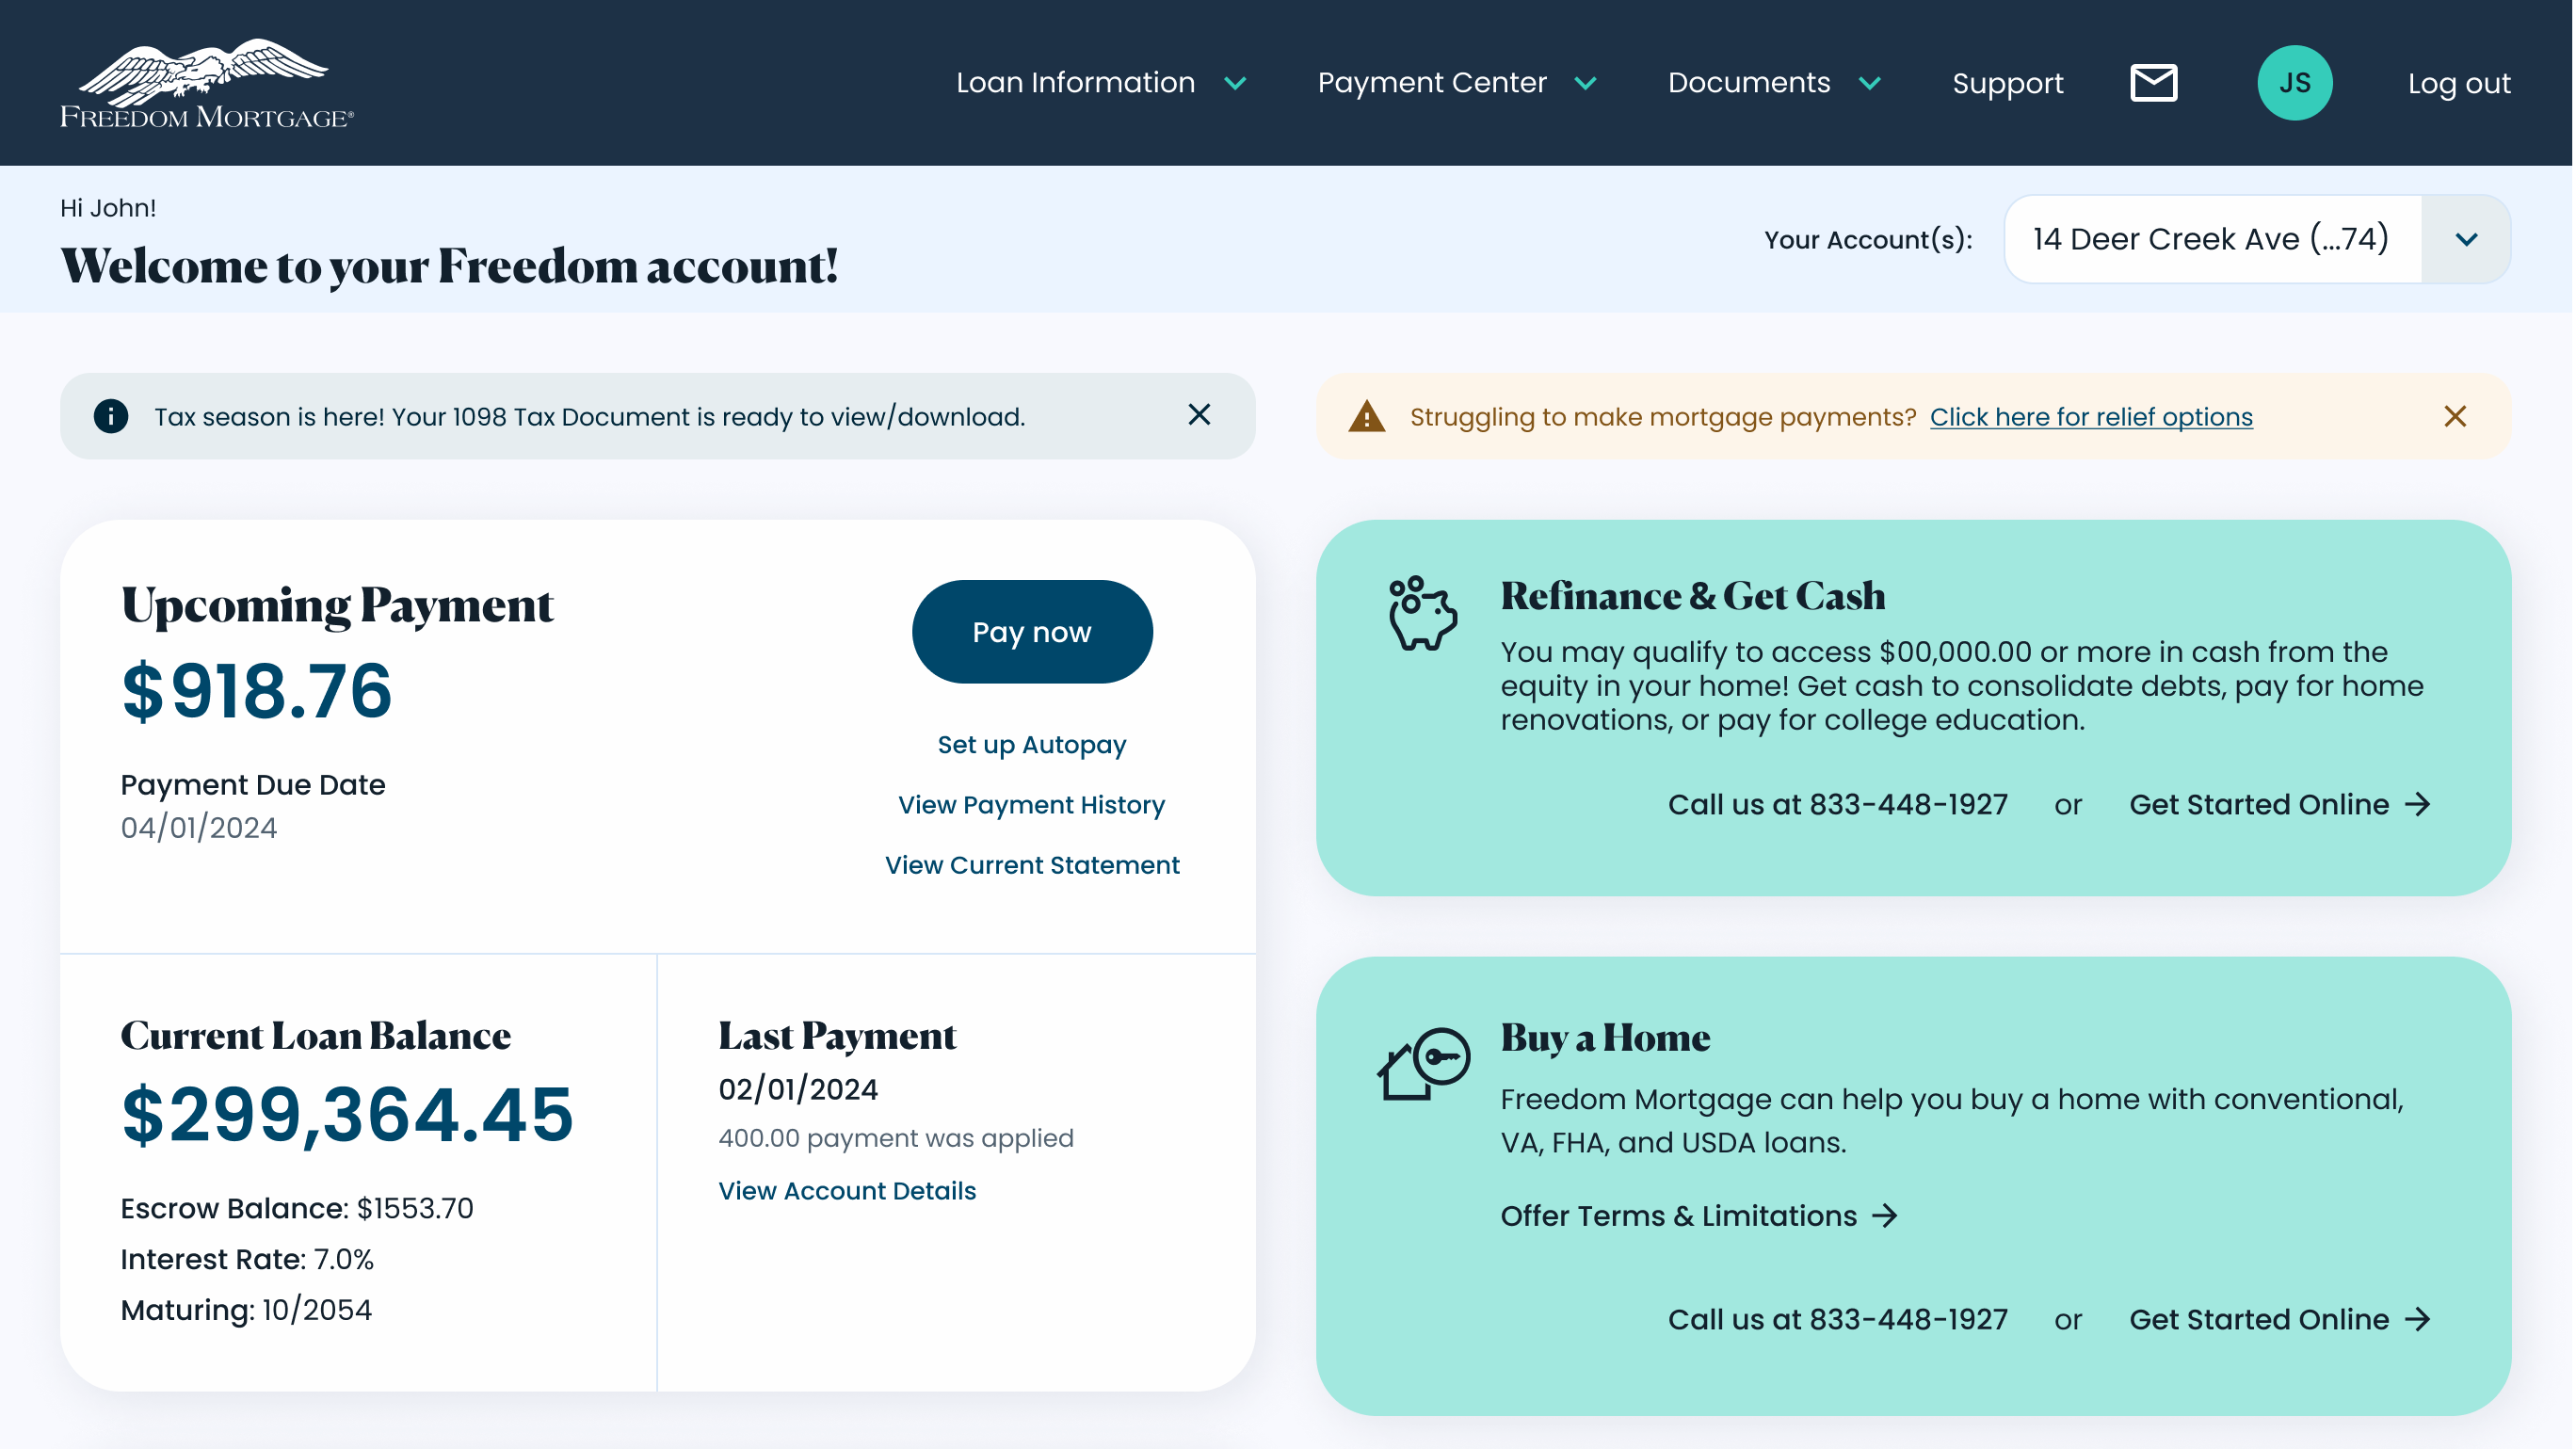Open the account selector dropdown
Screen dimensions: 2576x1449
click(2465, 239)
